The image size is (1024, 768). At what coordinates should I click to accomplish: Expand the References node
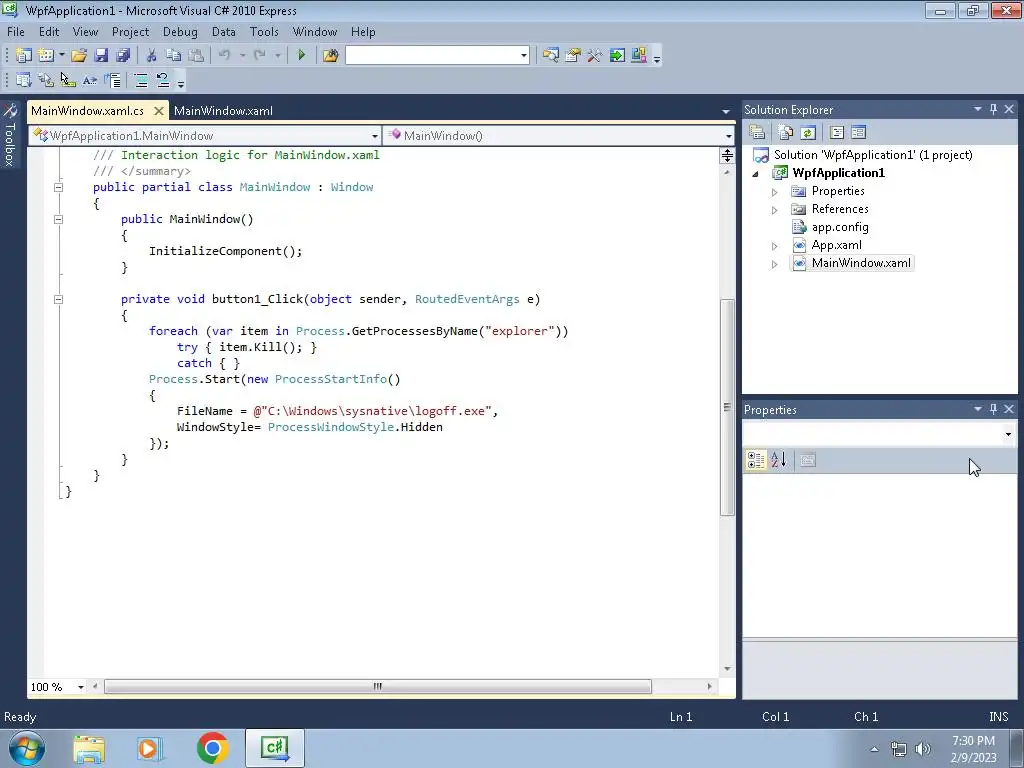click(x=775, y=210)
